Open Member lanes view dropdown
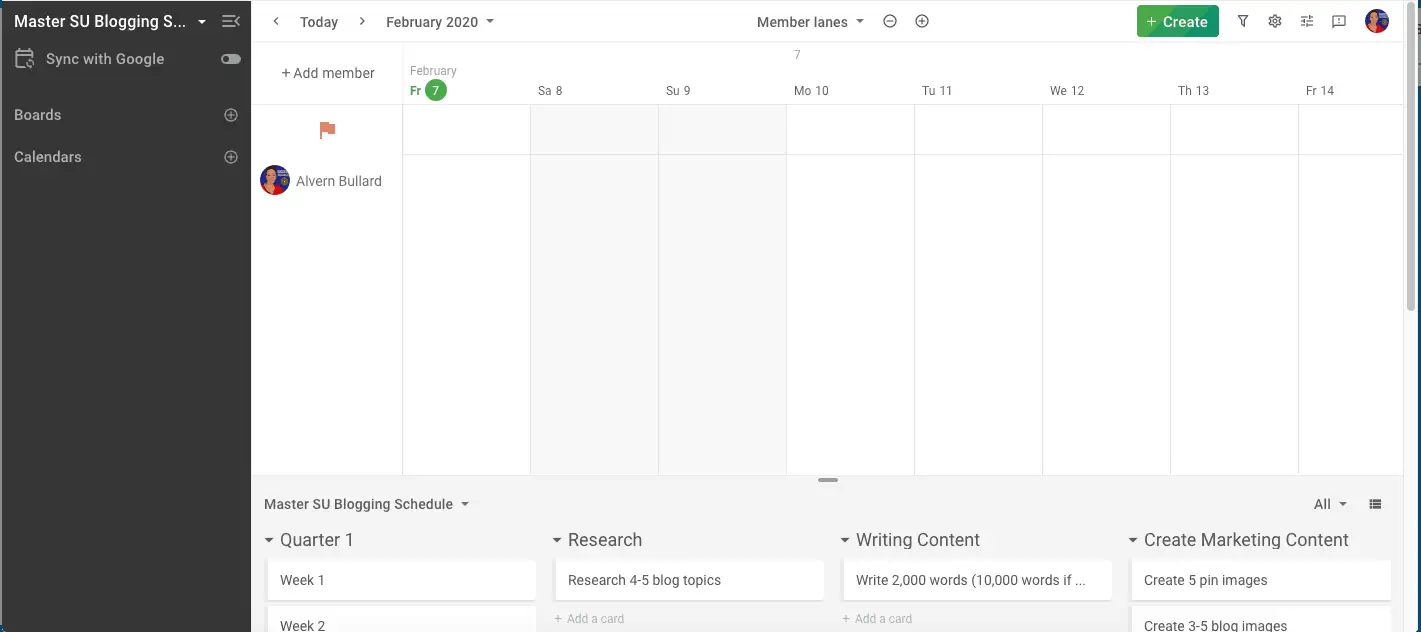Screen dimensions: 1421x632 pyautogui.click(x=810, y=22)
